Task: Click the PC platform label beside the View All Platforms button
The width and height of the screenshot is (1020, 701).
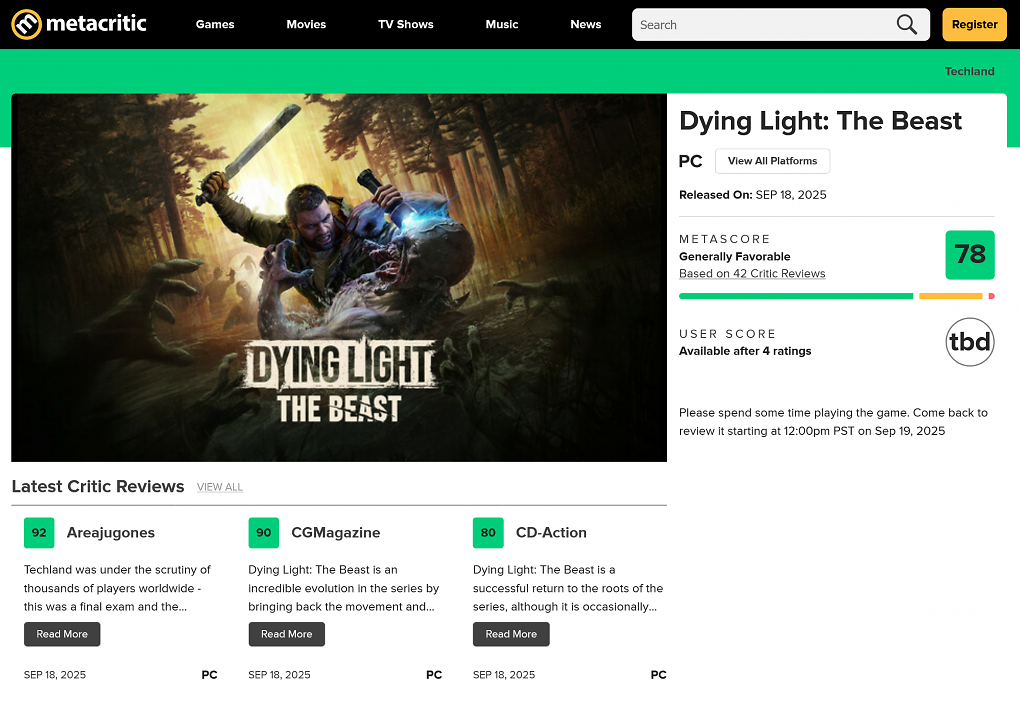Action: click(x=690, y=161)
